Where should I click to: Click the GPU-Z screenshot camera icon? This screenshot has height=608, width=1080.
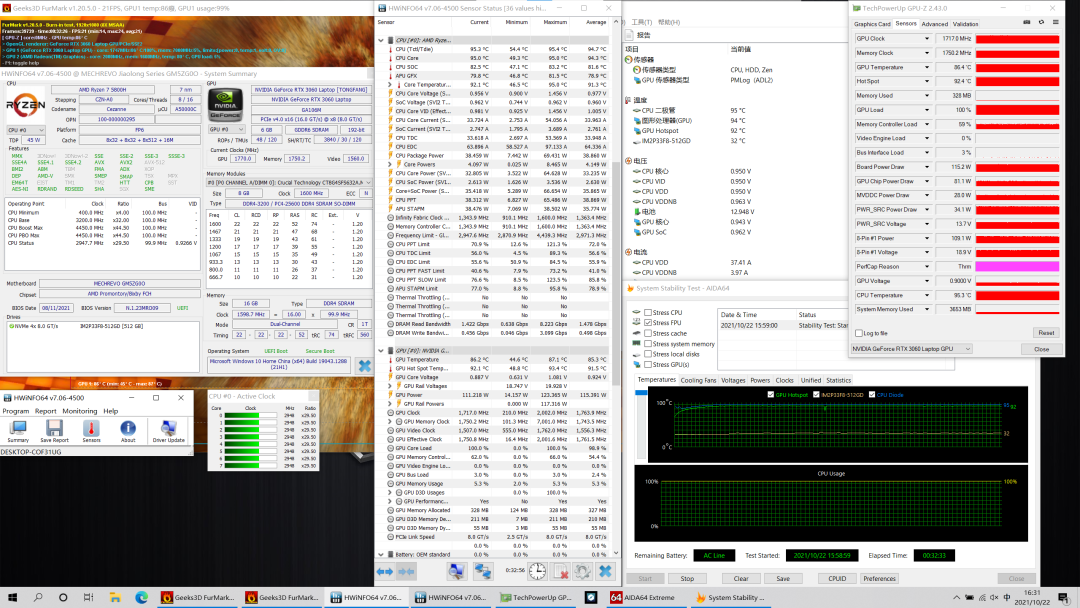1027,23
